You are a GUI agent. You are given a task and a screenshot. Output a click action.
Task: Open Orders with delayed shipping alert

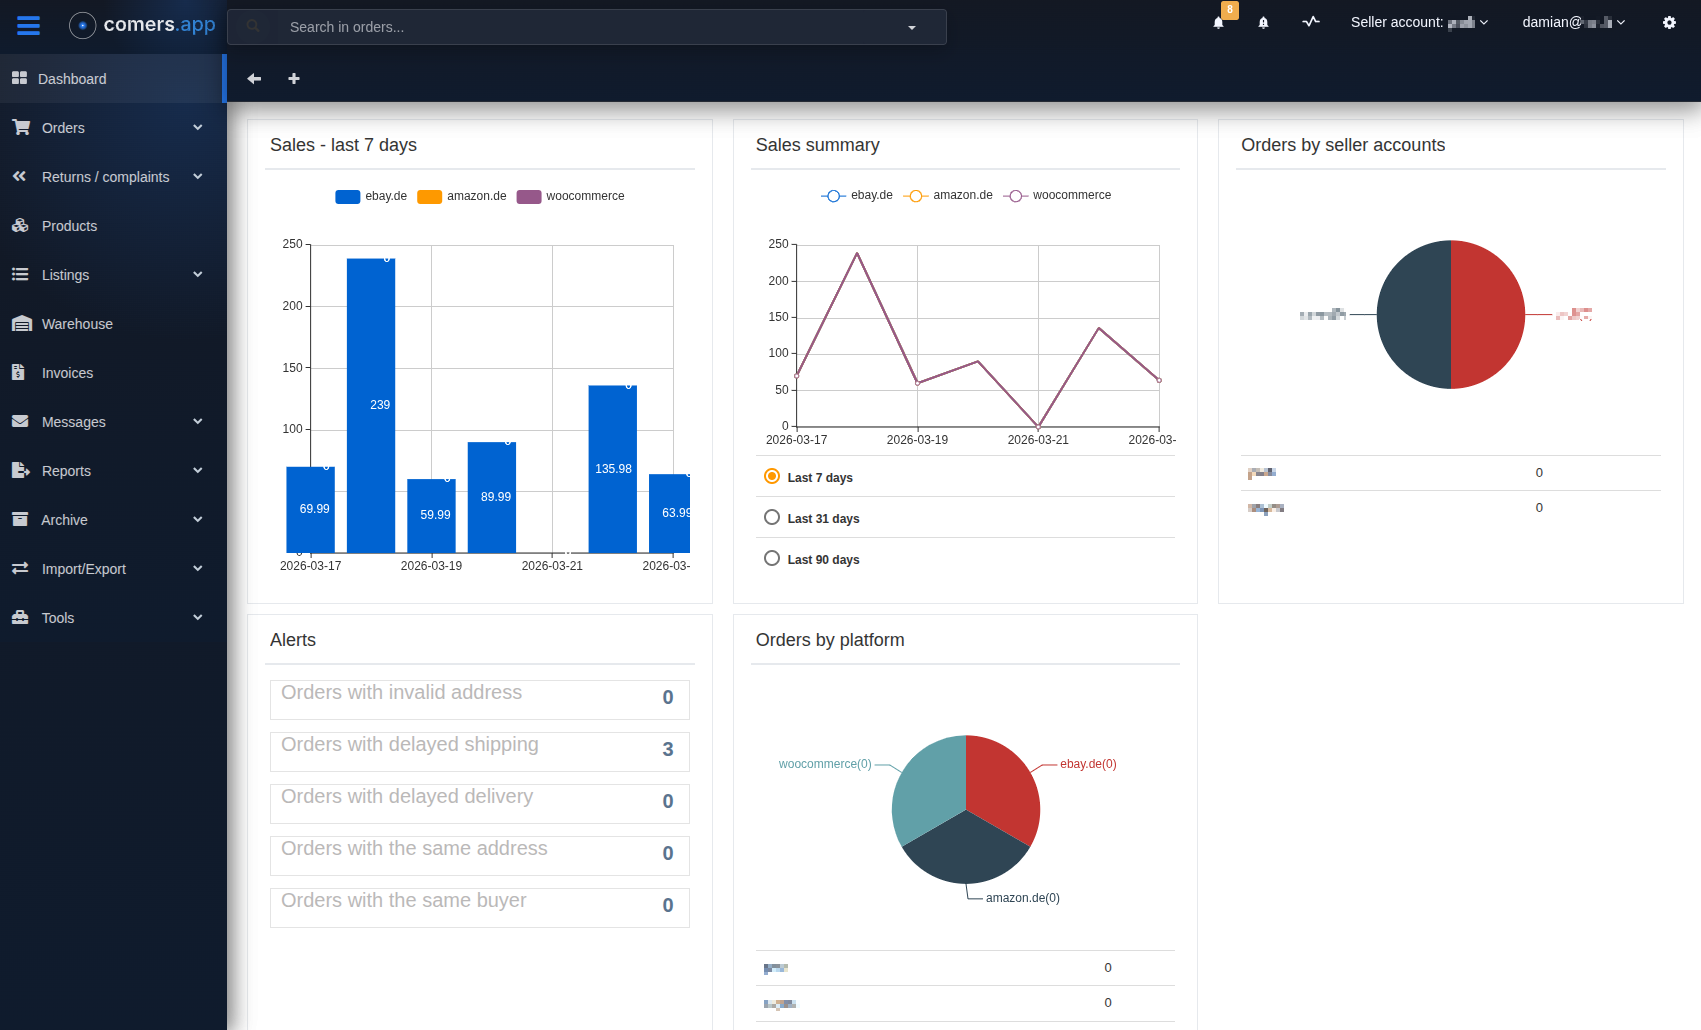coord(479,751)
